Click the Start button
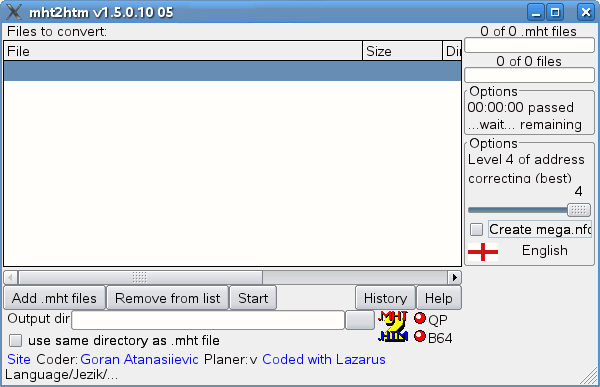 [x=253, y=298]
